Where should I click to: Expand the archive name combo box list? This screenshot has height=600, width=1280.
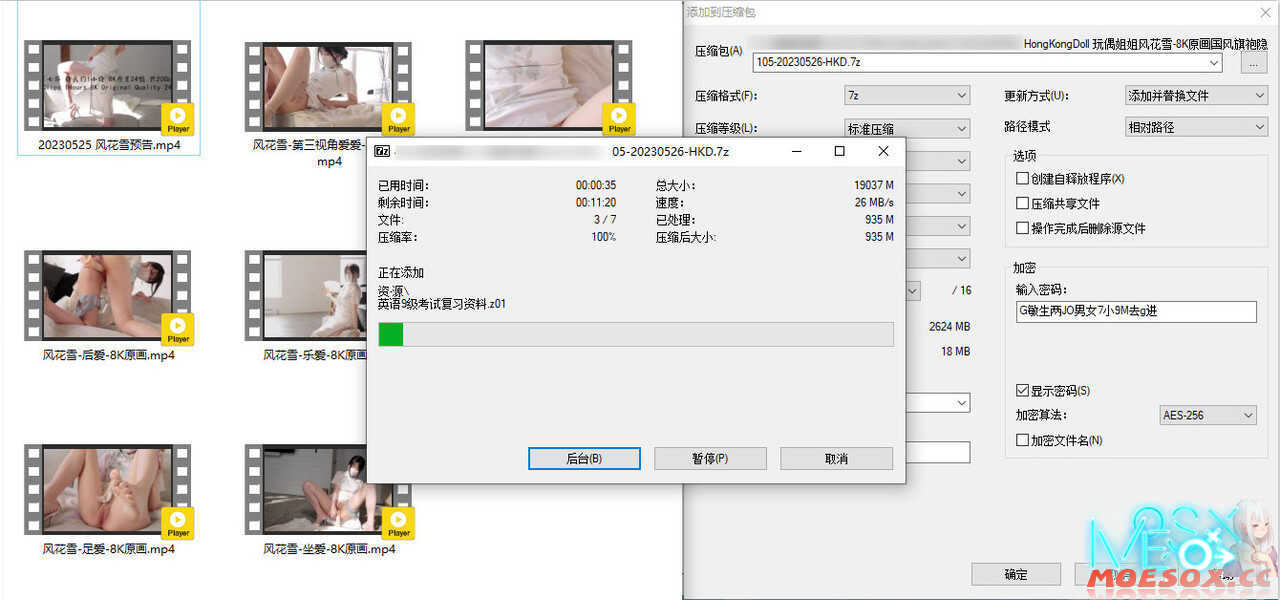pyautogui.click(x=1214, y=62)
